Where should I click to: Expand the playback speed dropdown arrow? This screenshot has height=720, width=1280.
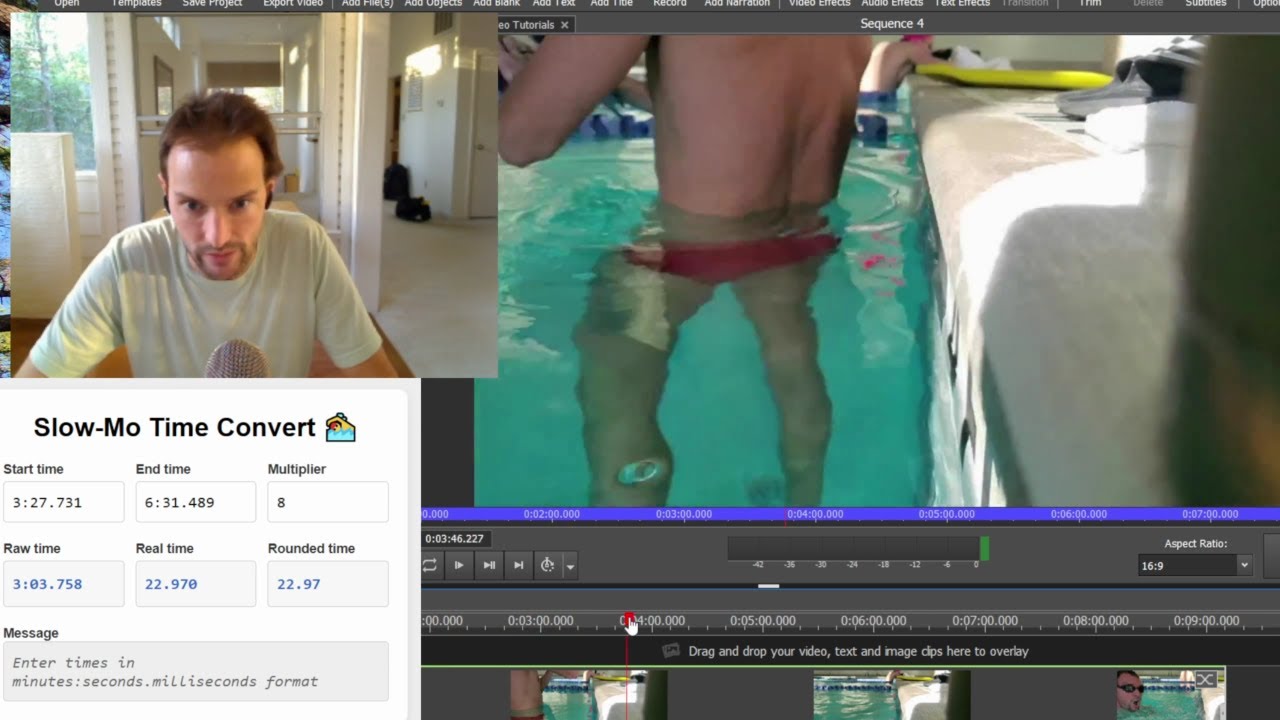570,566
